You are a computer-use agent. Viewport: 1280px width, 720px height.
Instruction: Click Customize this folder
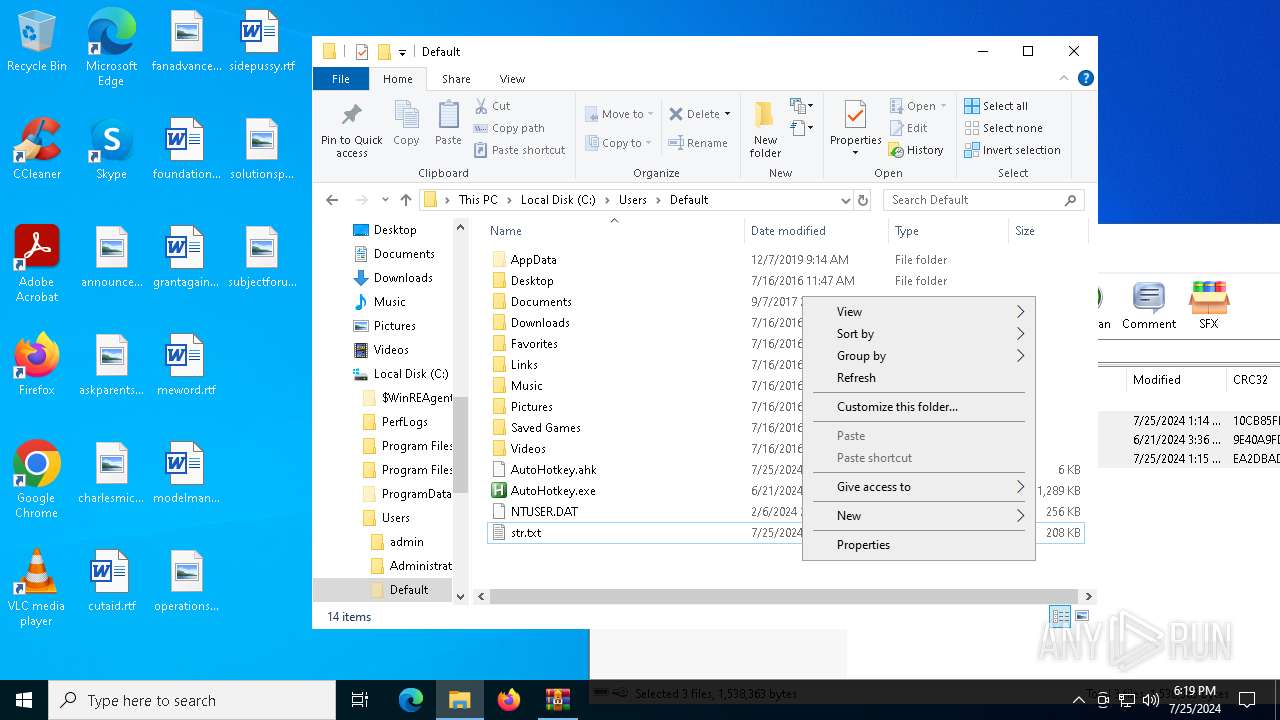(x=918, y=407)
